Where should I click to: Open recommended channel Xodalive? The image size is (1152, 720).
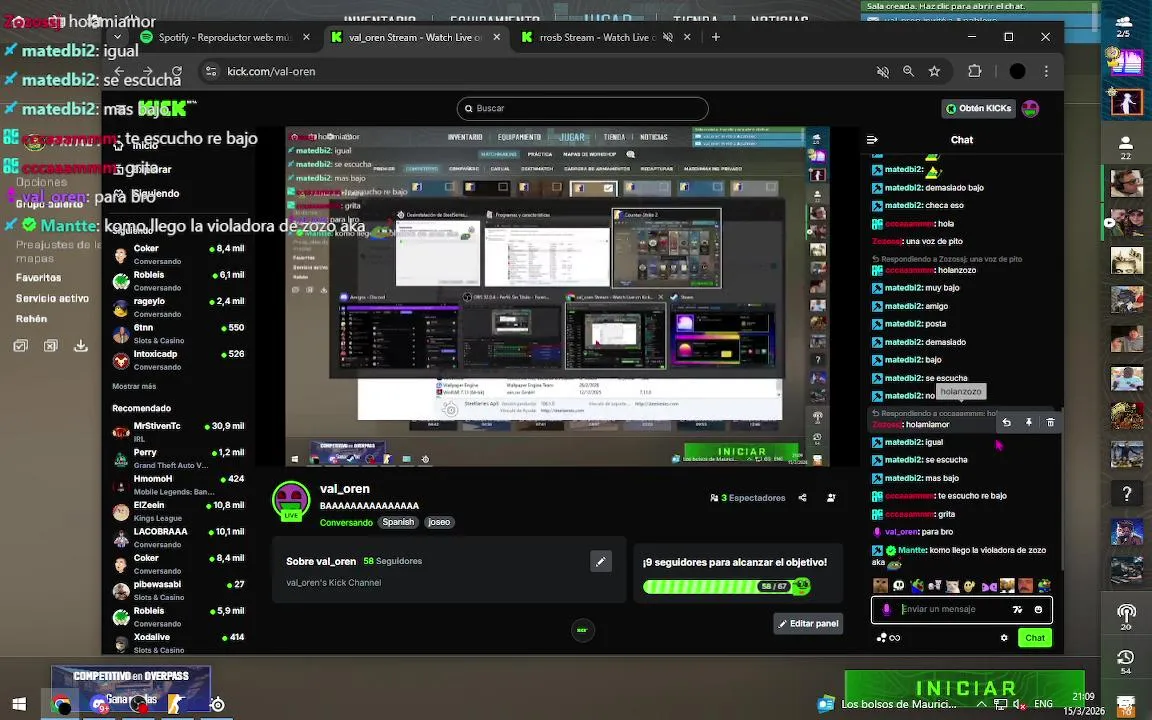click(179, 643)
